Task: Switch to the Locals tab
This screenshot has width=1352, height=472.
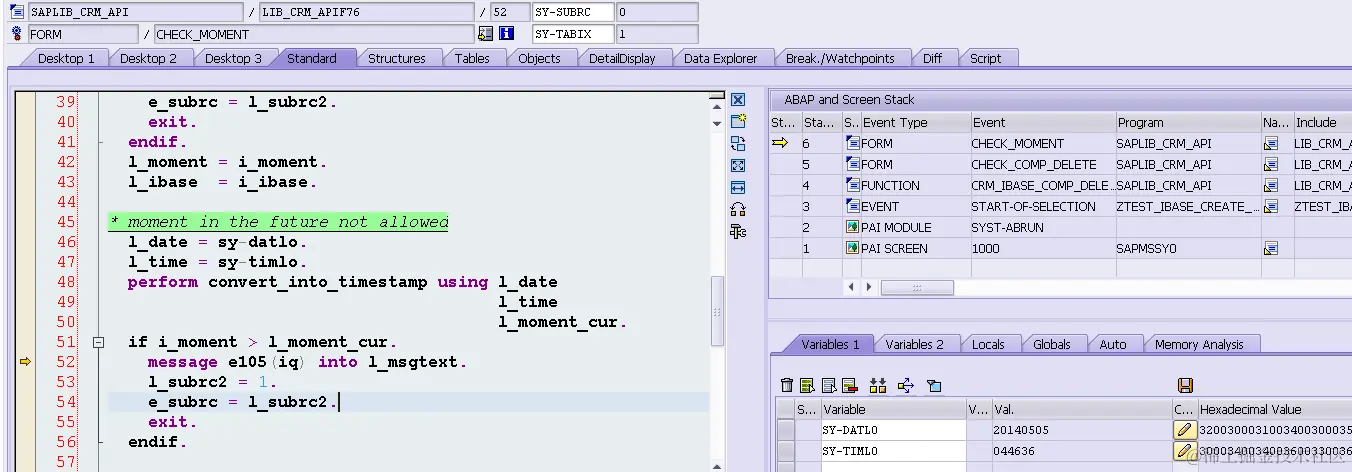Action: tap(988, 344)
